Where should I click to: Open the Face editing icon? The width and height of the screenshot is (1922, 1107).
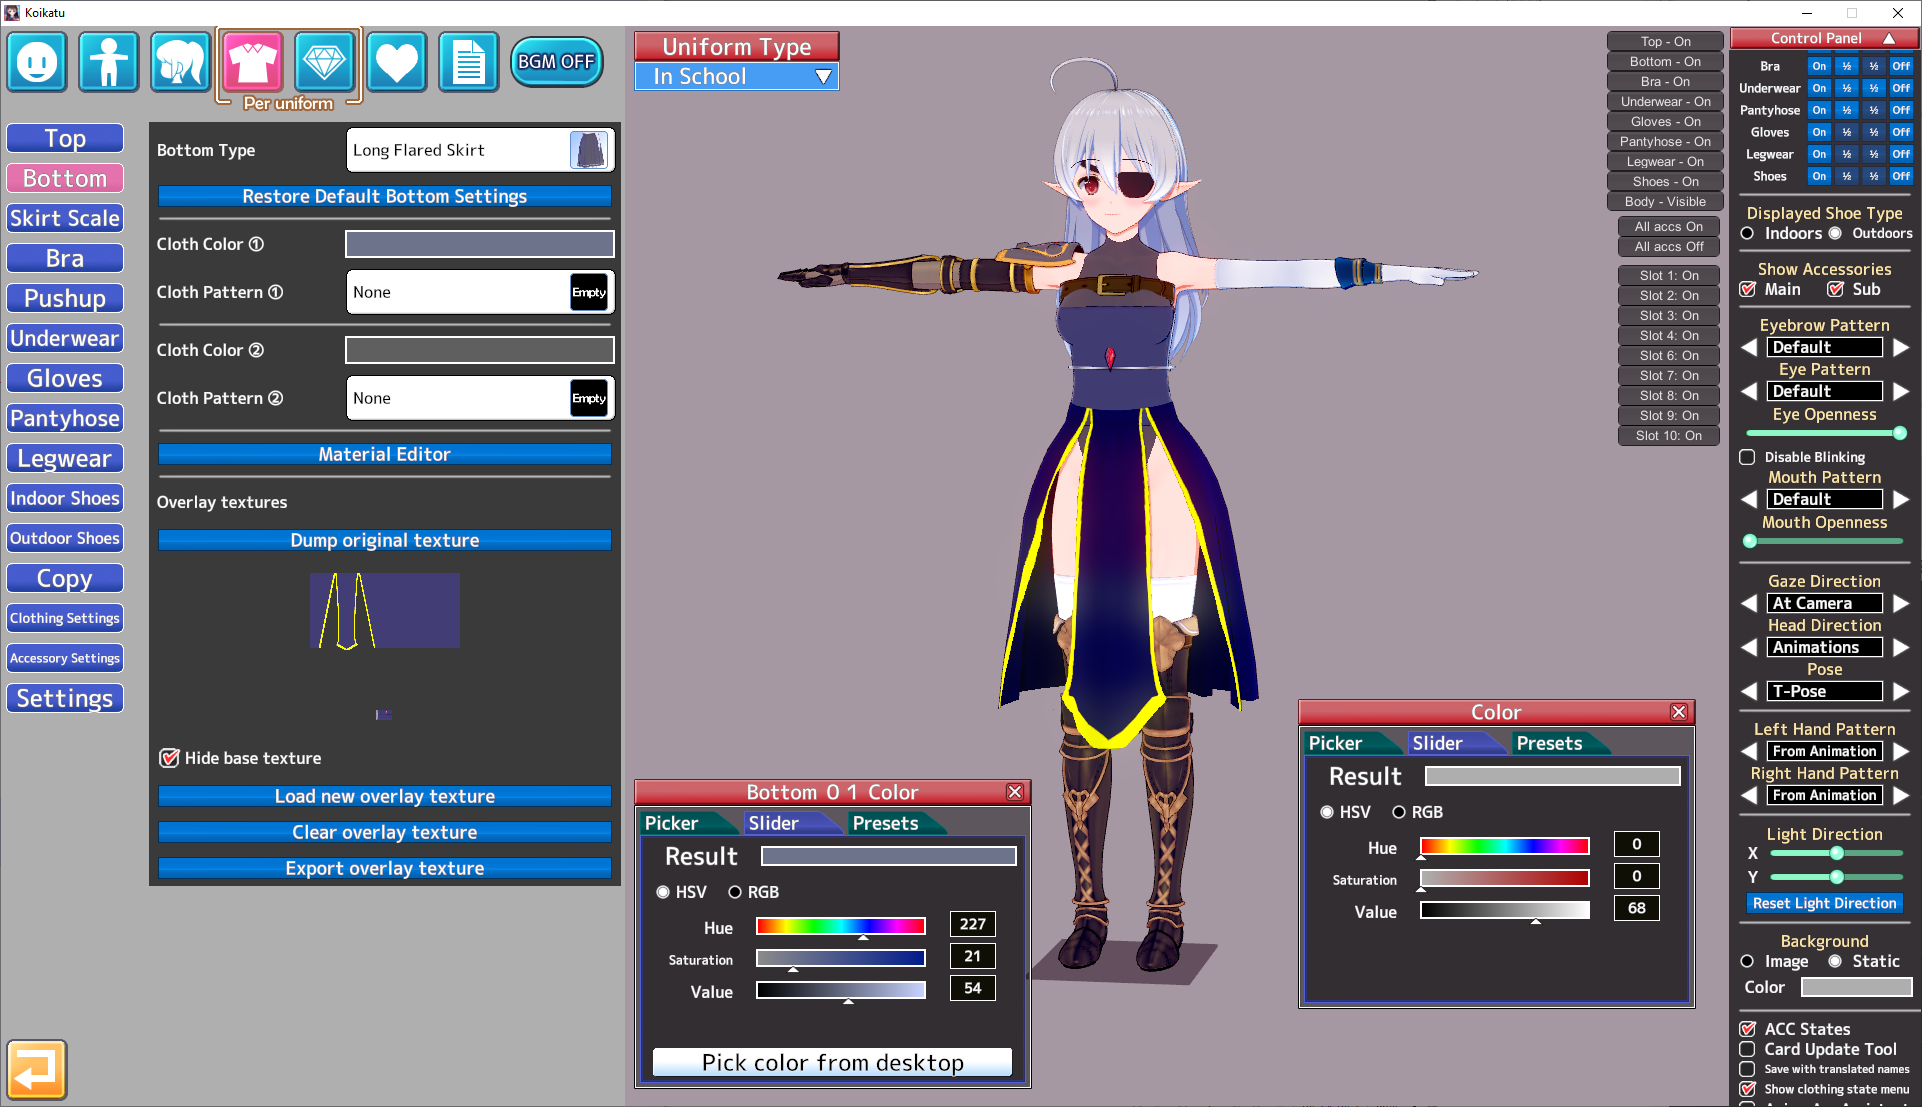37,62
